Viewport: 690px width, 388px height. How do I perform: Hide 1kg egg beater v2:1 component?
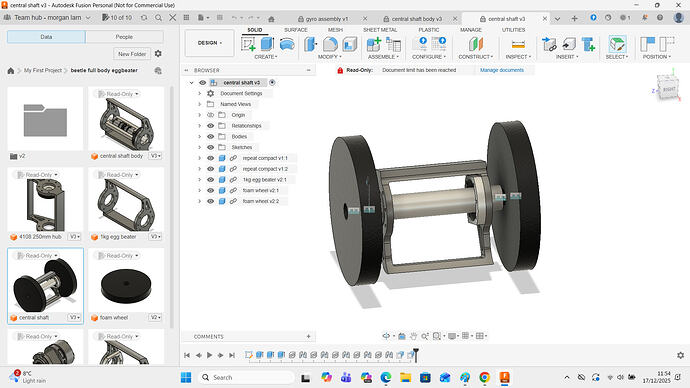(210, 179)
